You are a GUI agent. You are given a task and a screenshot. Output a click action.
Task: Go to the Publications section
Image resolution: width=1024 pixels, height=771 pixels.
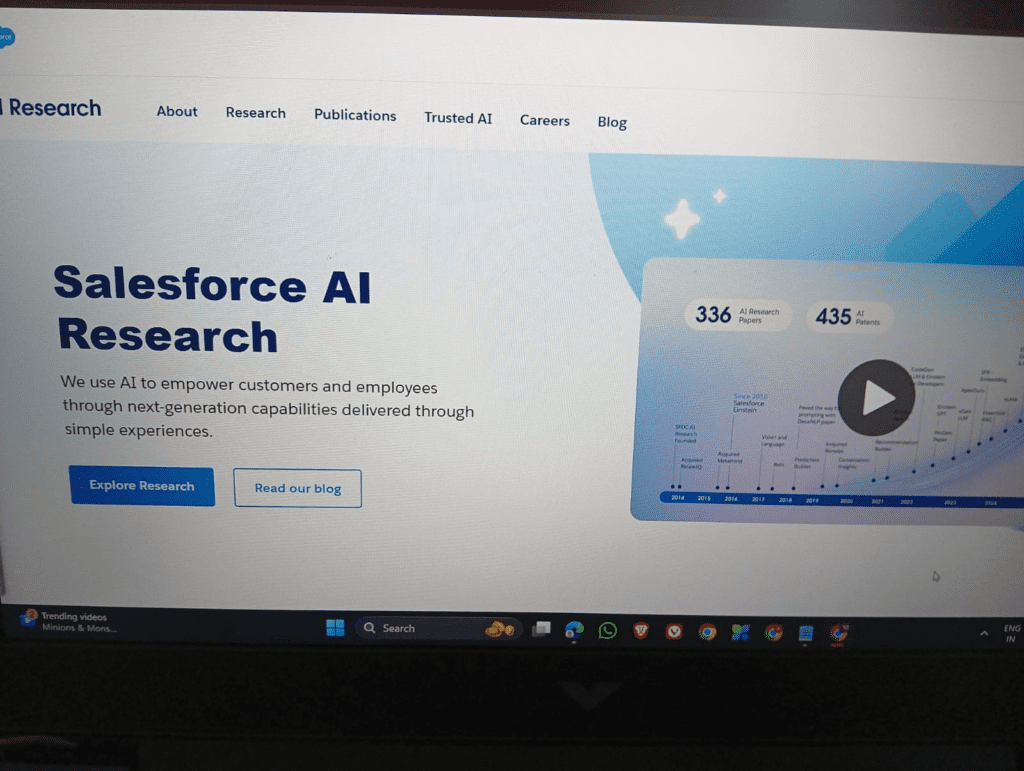[x=355, y=116]
